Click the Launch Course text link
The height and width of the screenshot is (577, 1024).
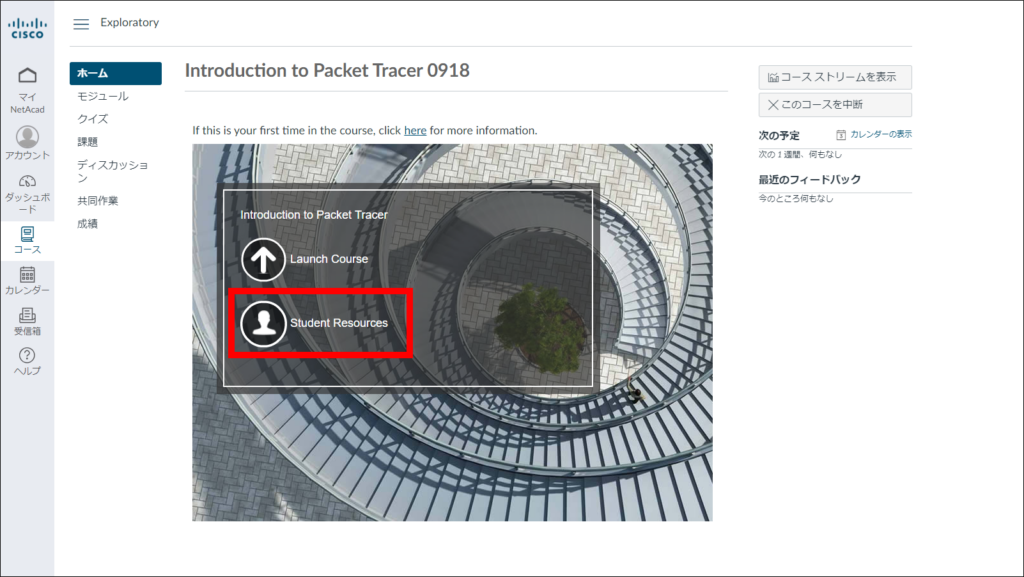(x=329, y=259)
